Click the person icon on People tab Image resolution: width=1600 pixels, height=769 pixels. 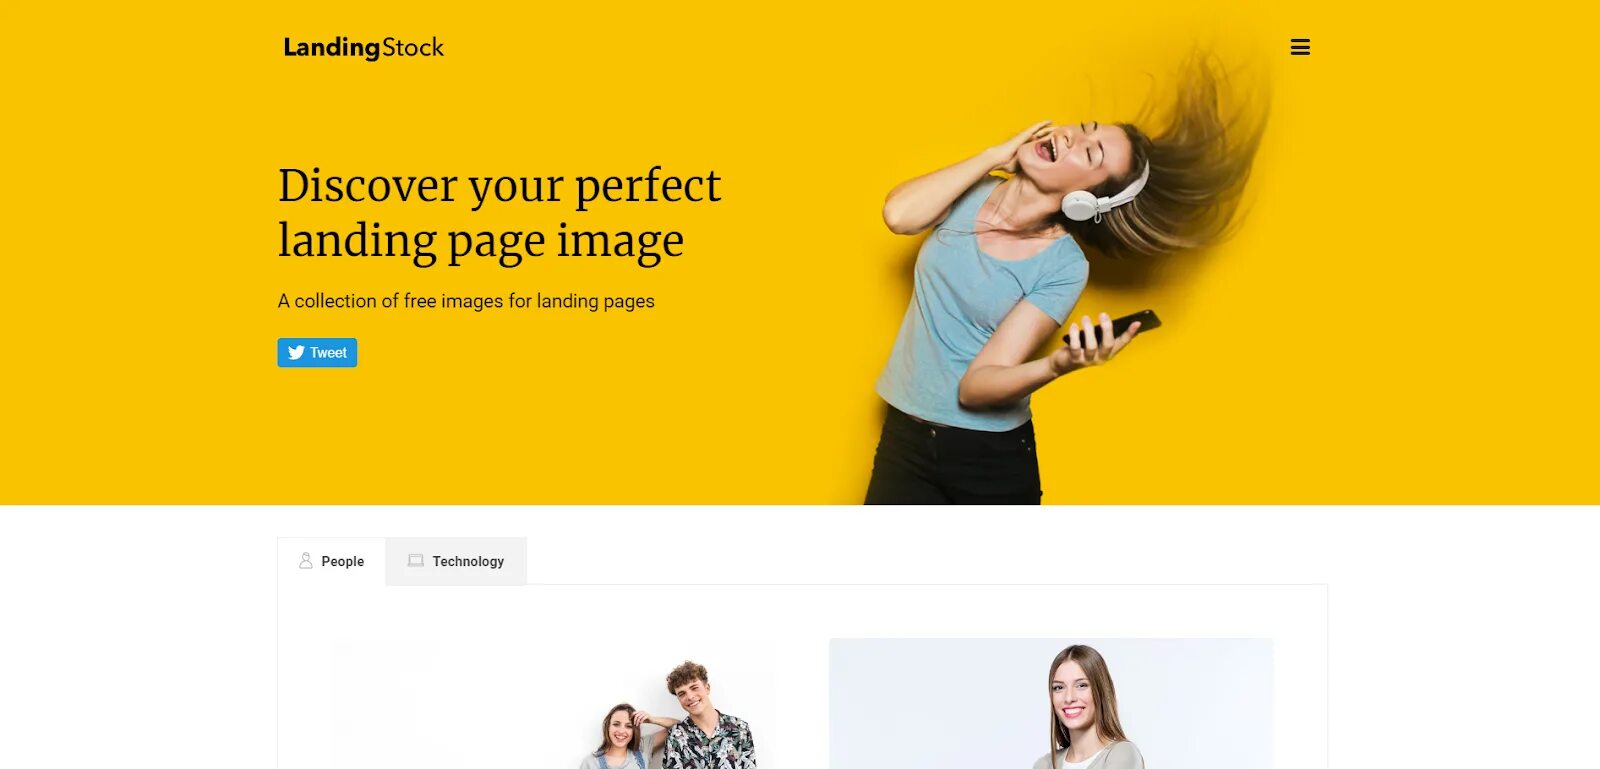point(306,561)
